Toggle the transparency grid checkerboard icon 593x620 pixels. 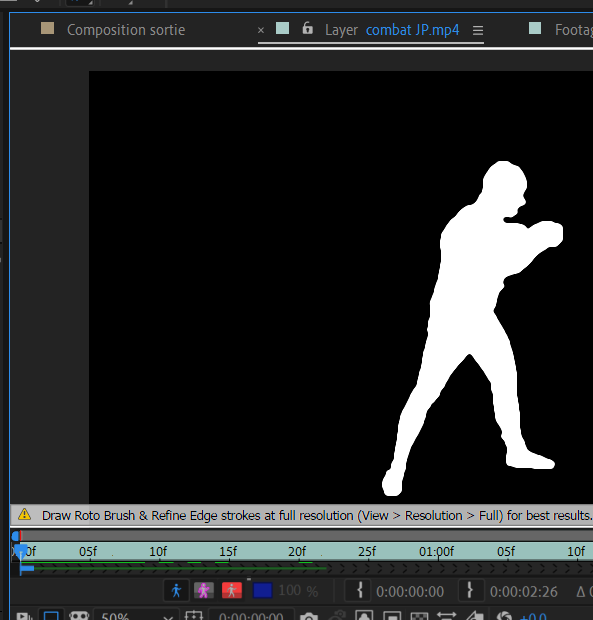coord(419,616)
